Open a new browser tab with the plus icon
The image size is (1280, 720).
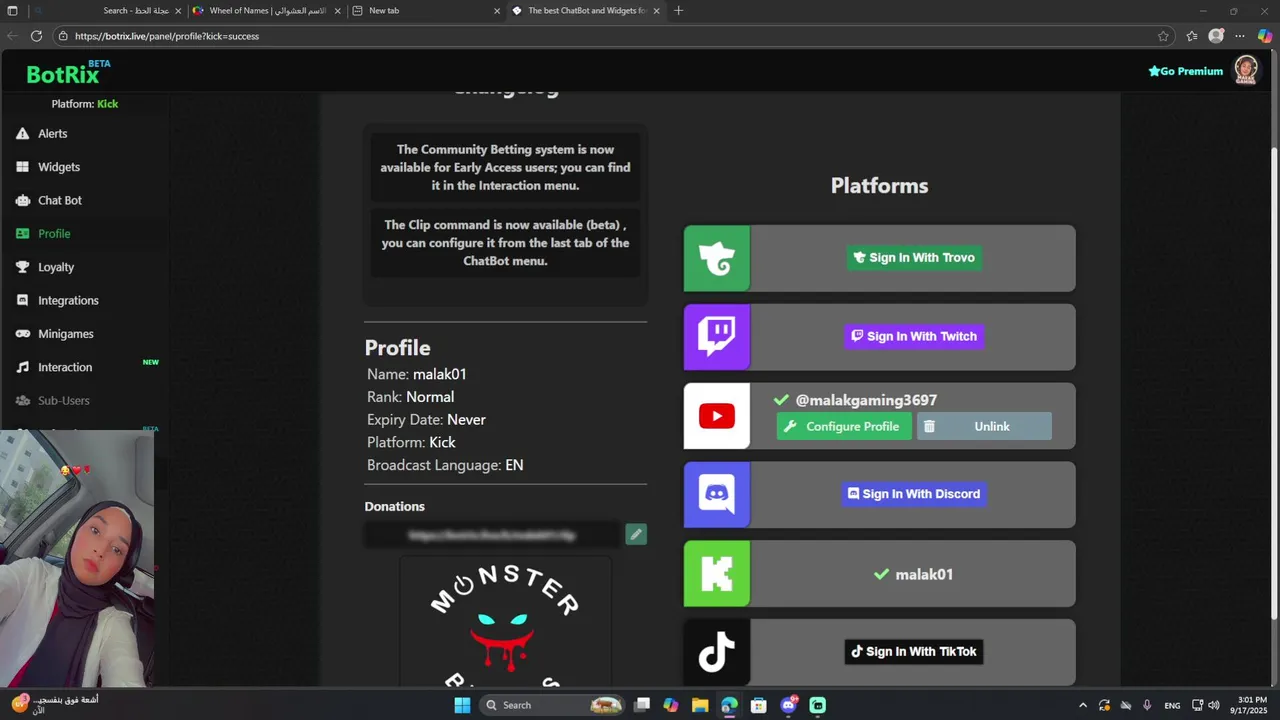pyautogui.click(x=679, y=11)
